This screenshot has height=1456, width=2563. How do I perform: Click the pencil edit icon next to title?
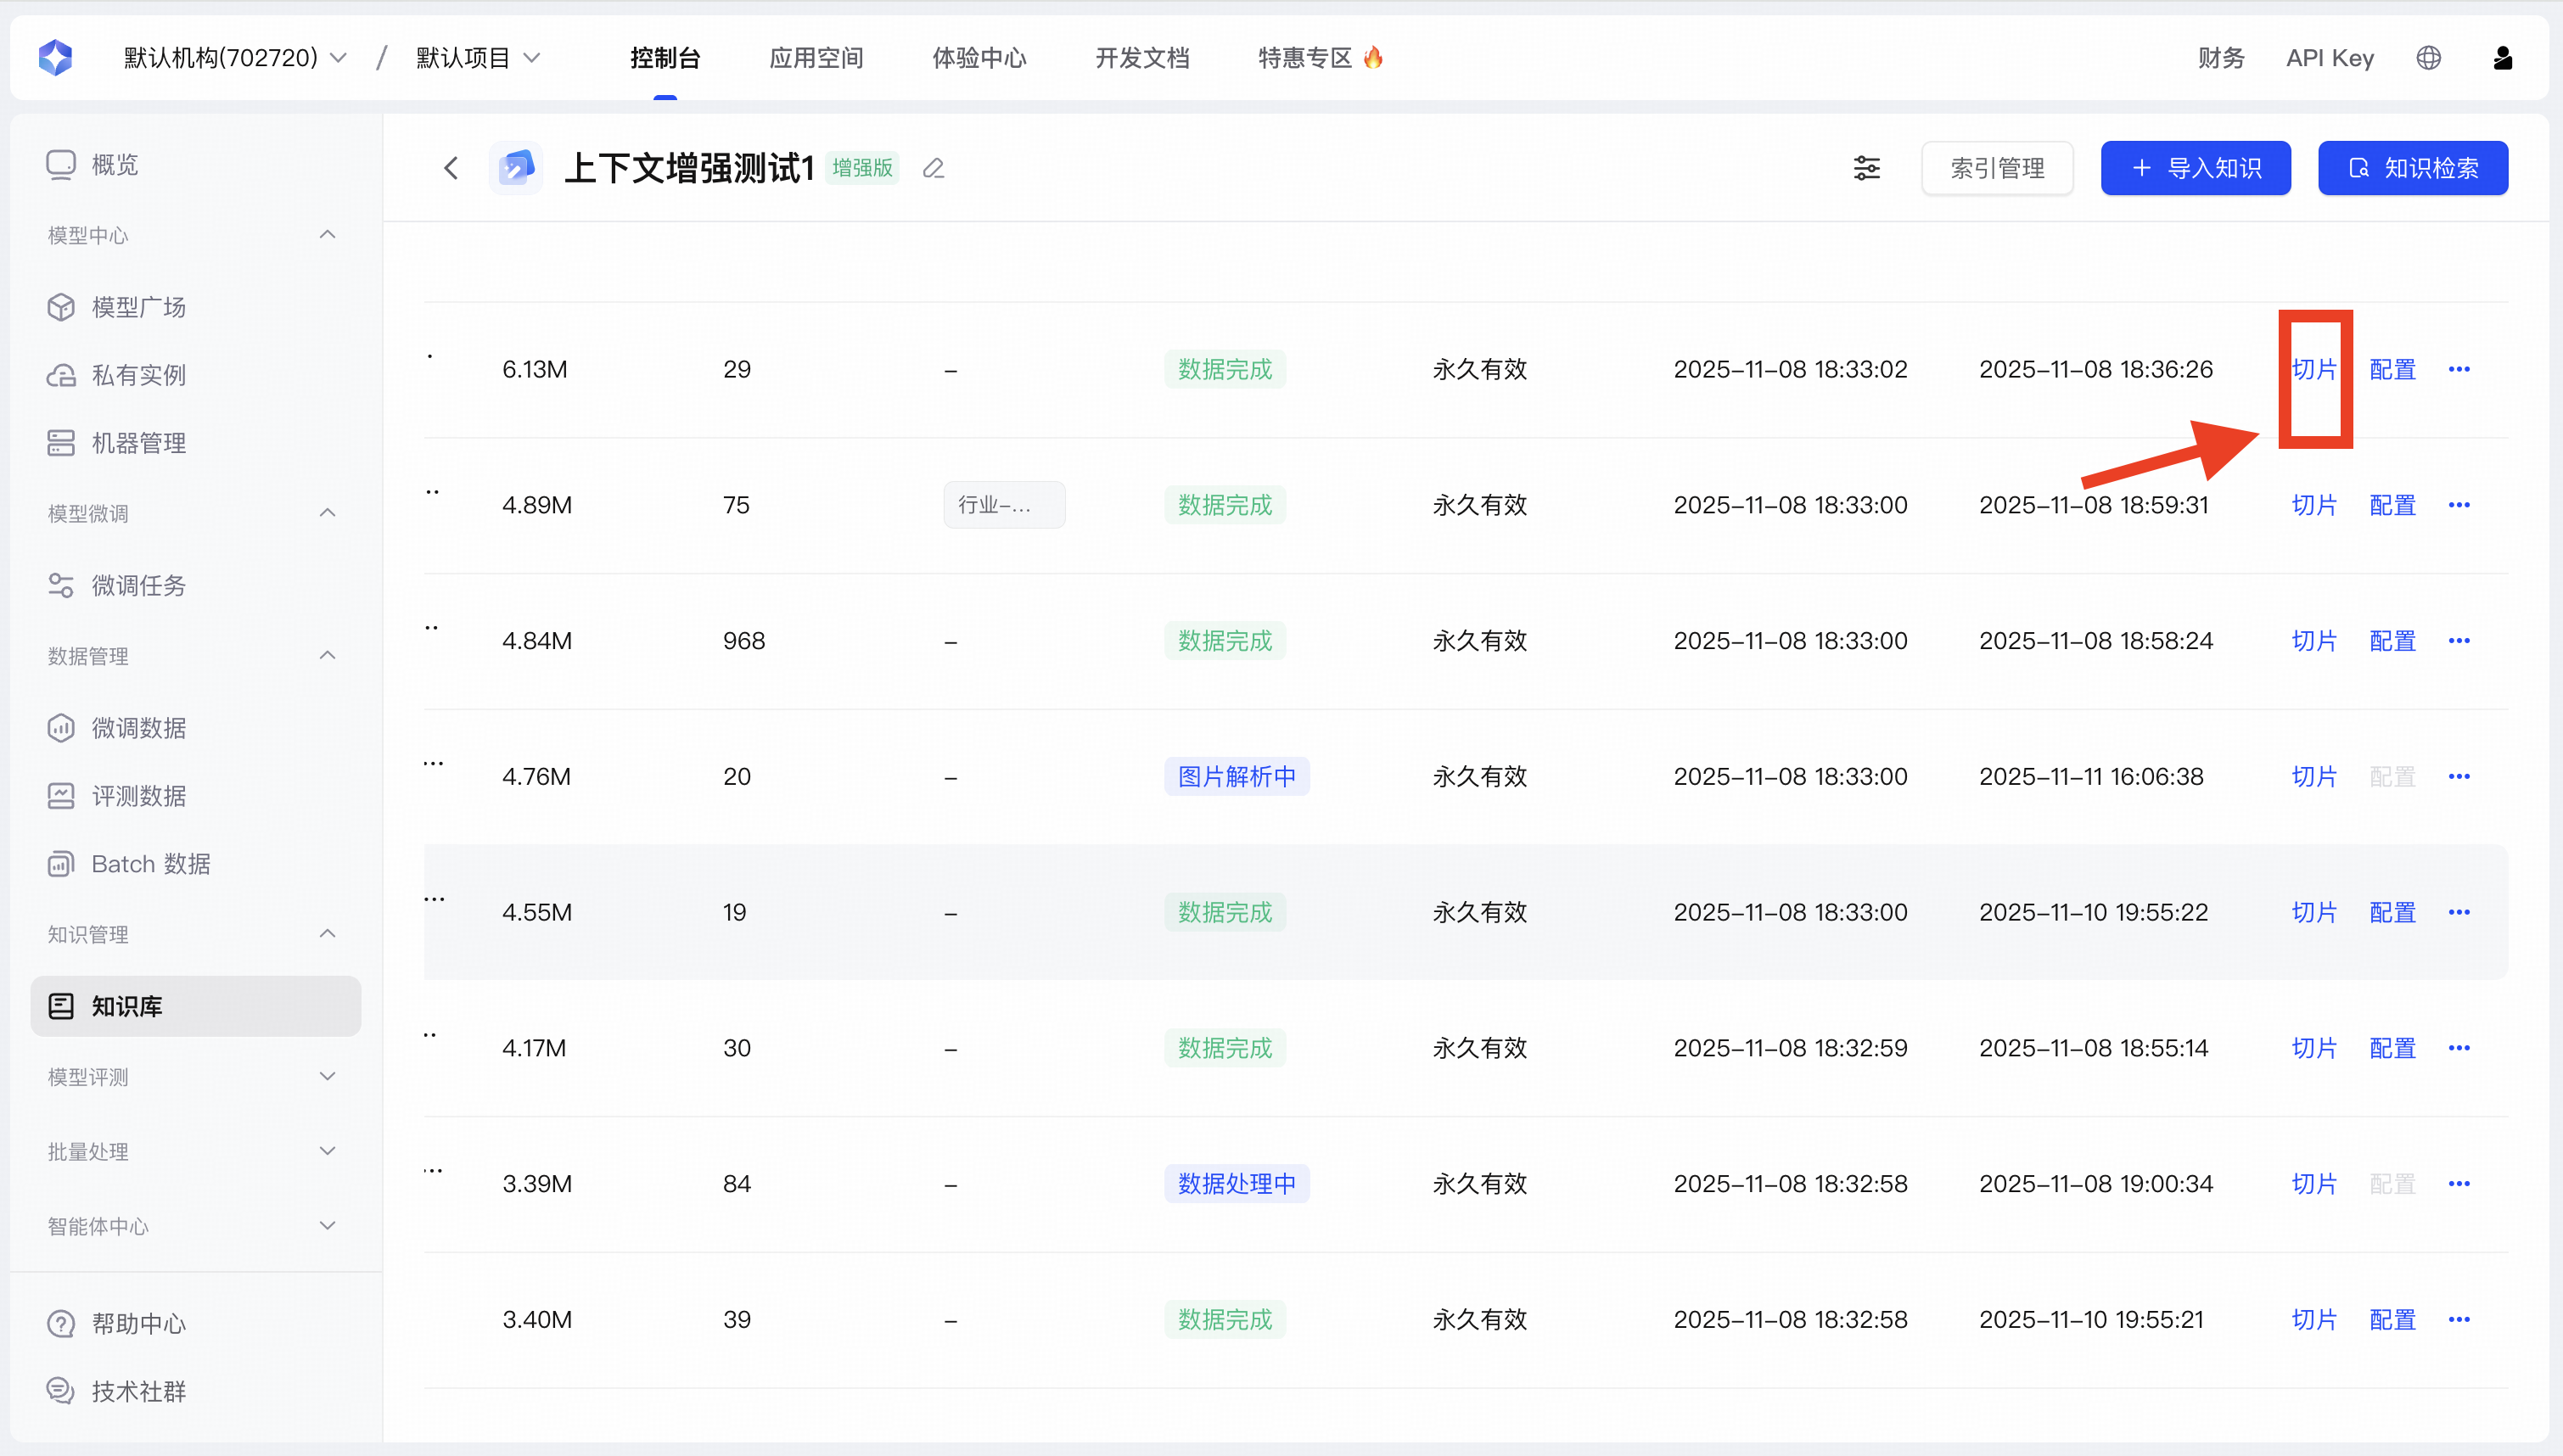tap(933, 168)
